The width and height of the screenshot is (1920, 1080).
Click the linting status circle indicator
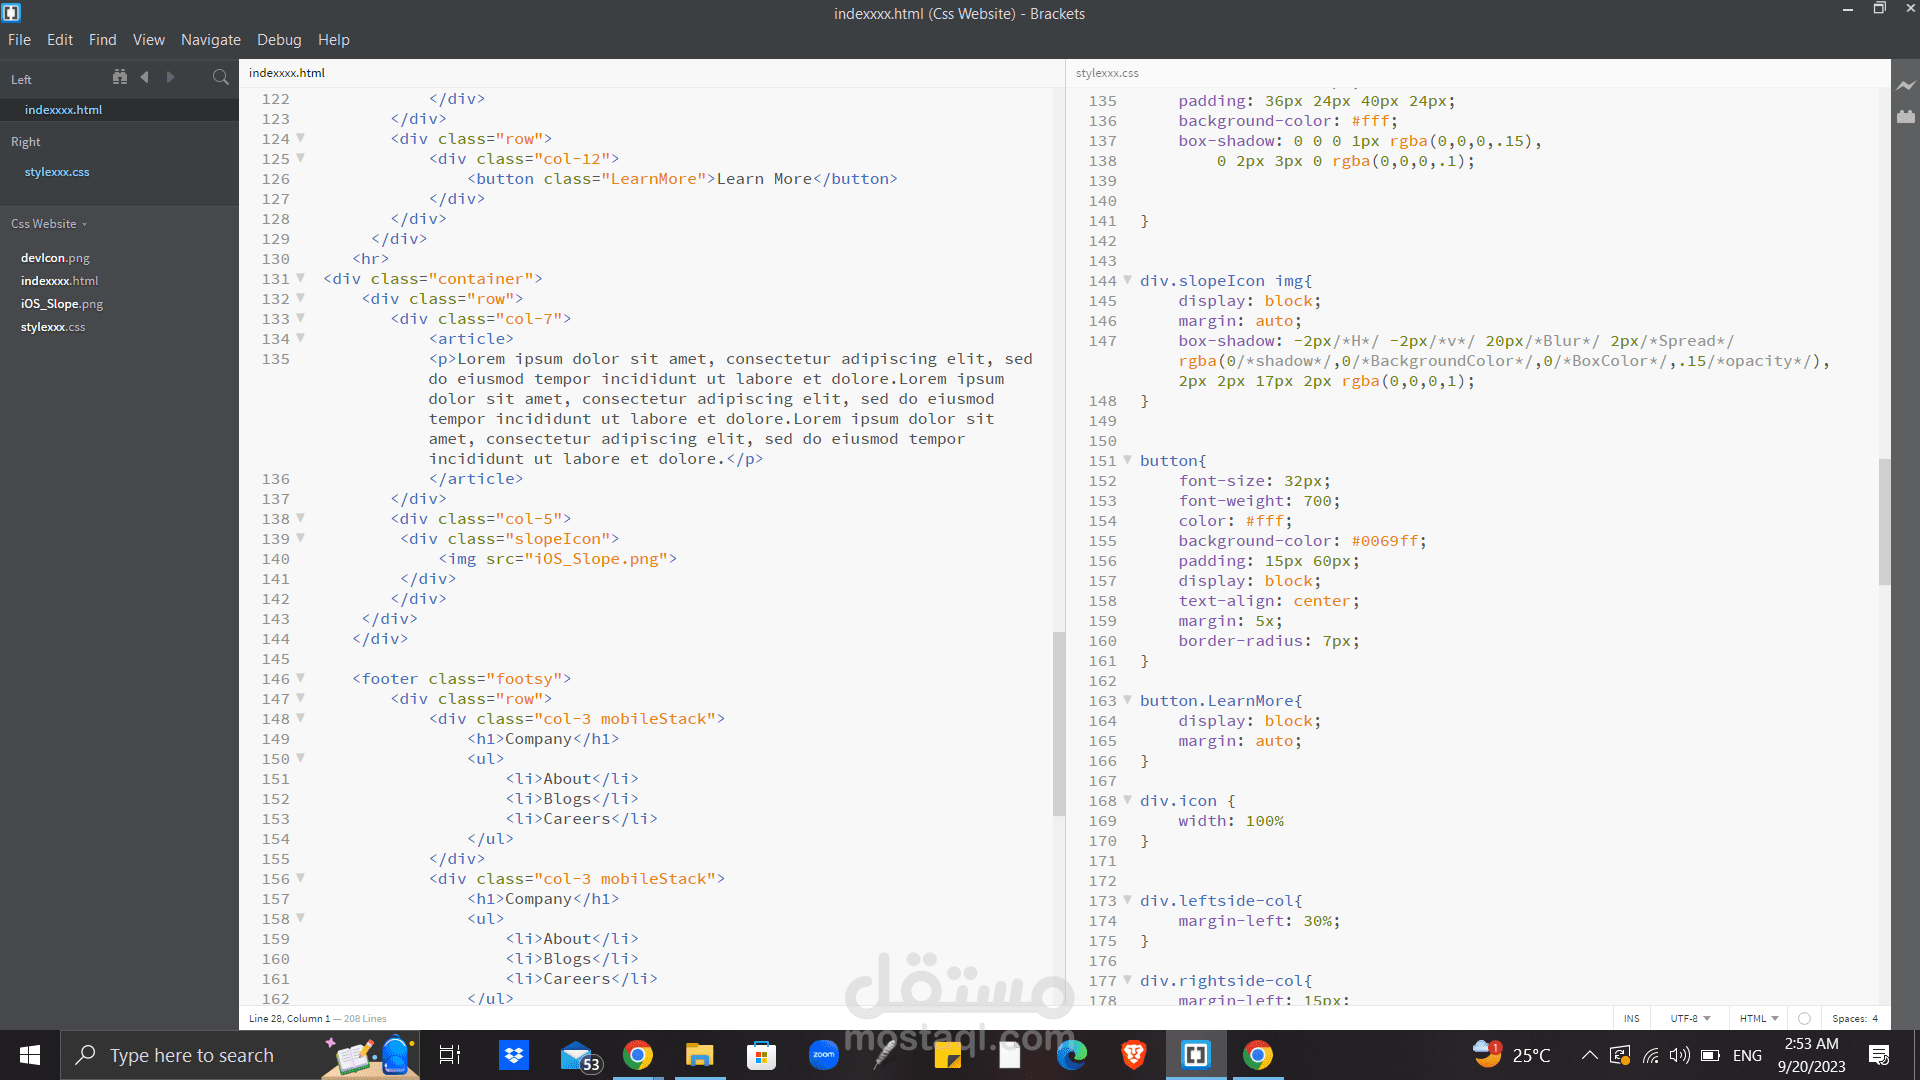(x=1804, y=1018)
